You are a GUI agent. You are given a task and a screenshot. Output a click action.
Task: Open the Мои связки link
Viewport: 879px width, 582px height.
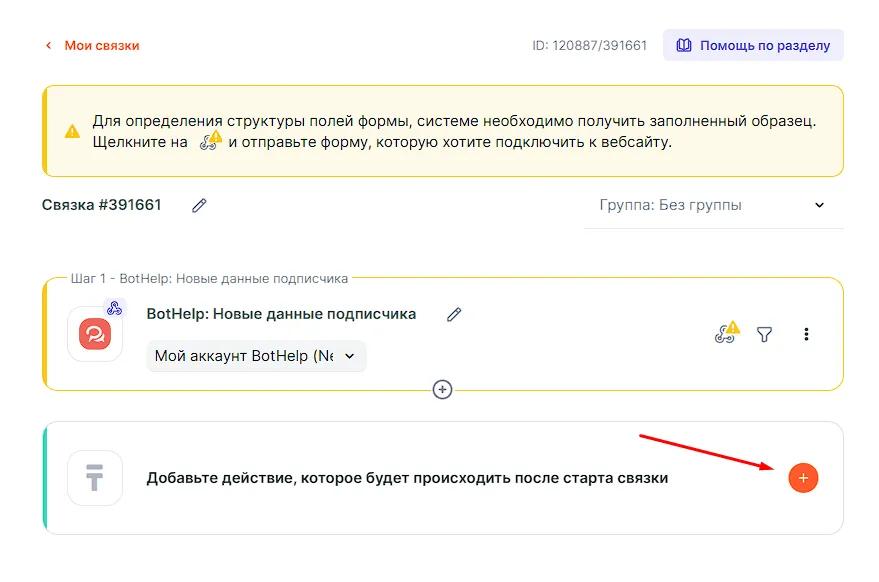pos(101,45)
